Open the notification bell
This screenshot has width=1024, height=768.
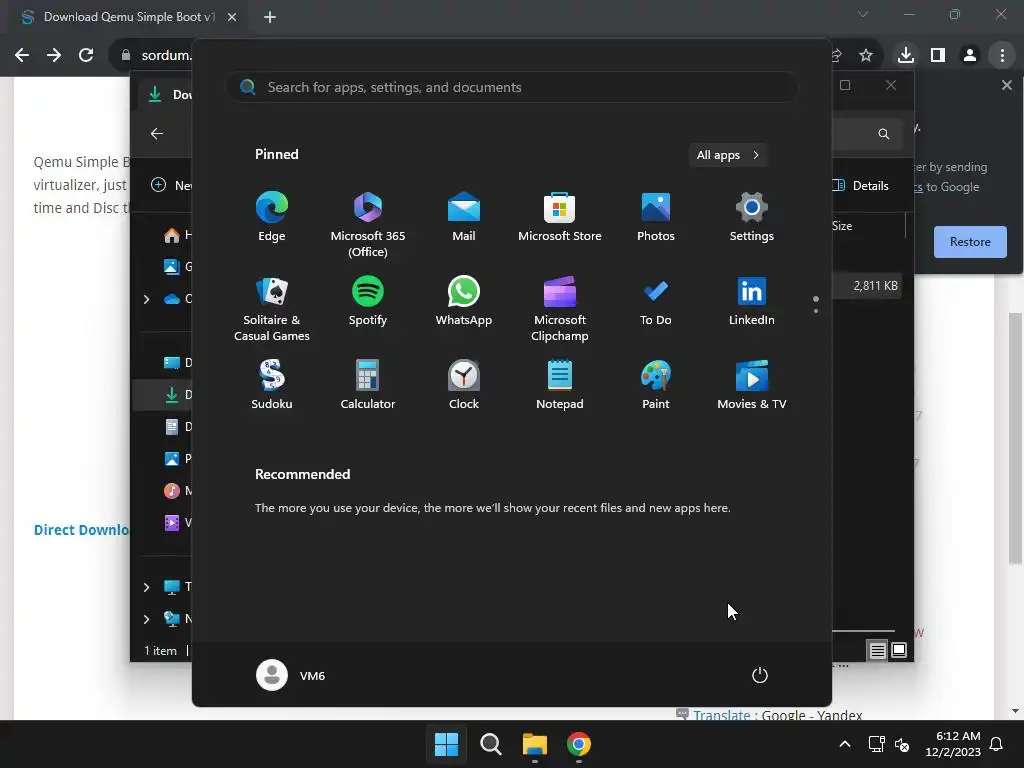(x=997, y=744)
